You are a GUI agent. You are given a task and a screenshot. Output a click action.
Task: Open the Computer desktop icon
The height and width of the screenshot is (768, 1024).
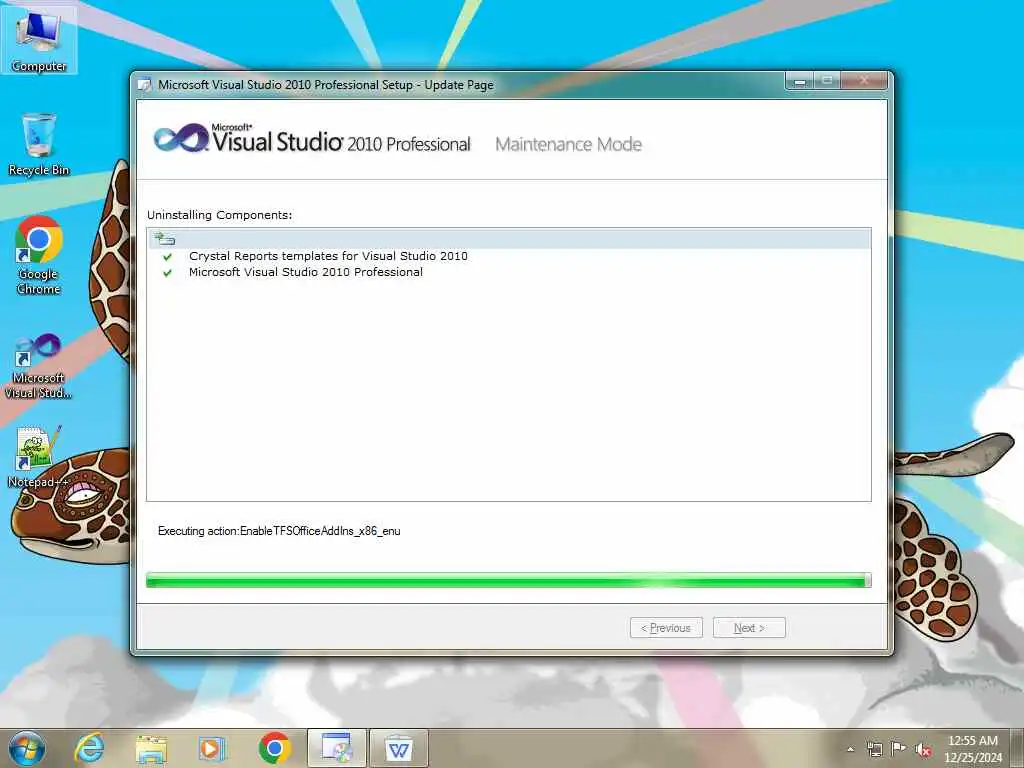pyautogui.click(x=39, y=39)
